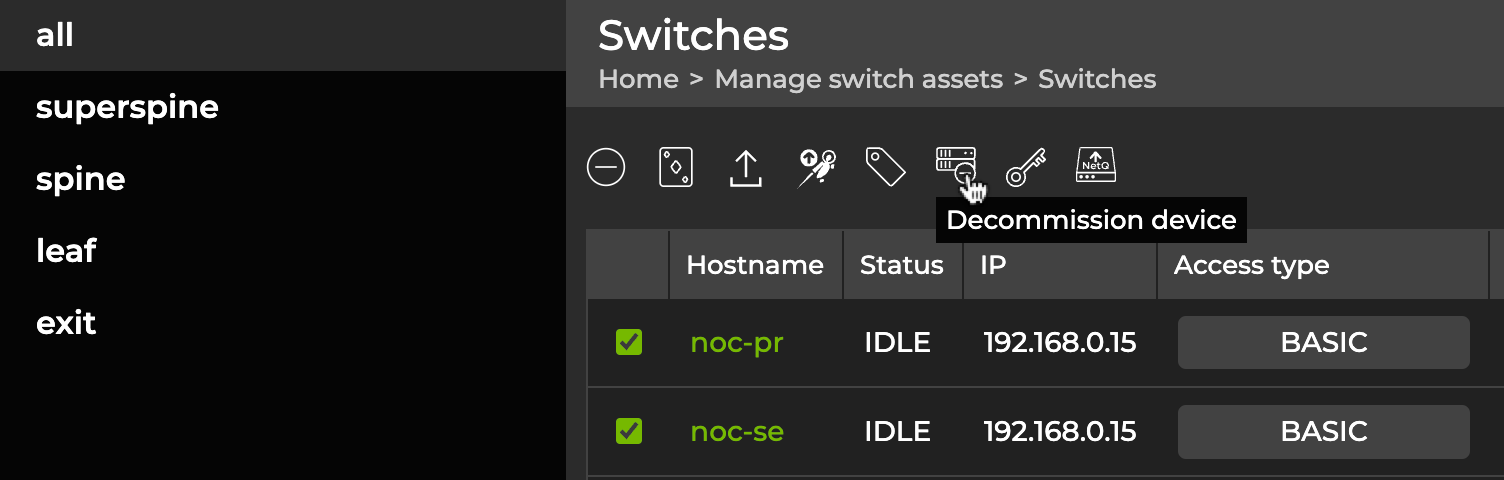This screenshot has width=1504, height=480.
Task: Click the label tag toolbar icon
Action: pos(885,167)
